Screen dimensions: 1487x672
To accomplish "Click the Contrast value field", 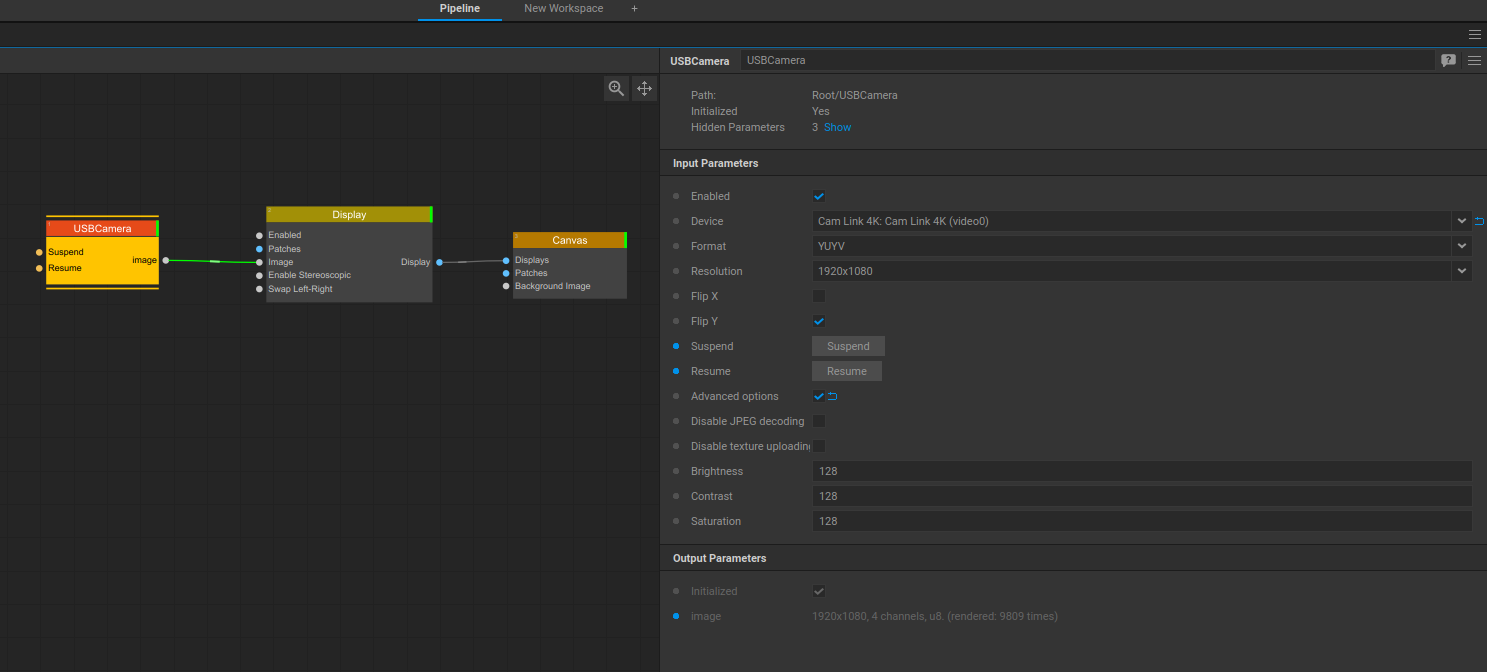I will 1142,496.
